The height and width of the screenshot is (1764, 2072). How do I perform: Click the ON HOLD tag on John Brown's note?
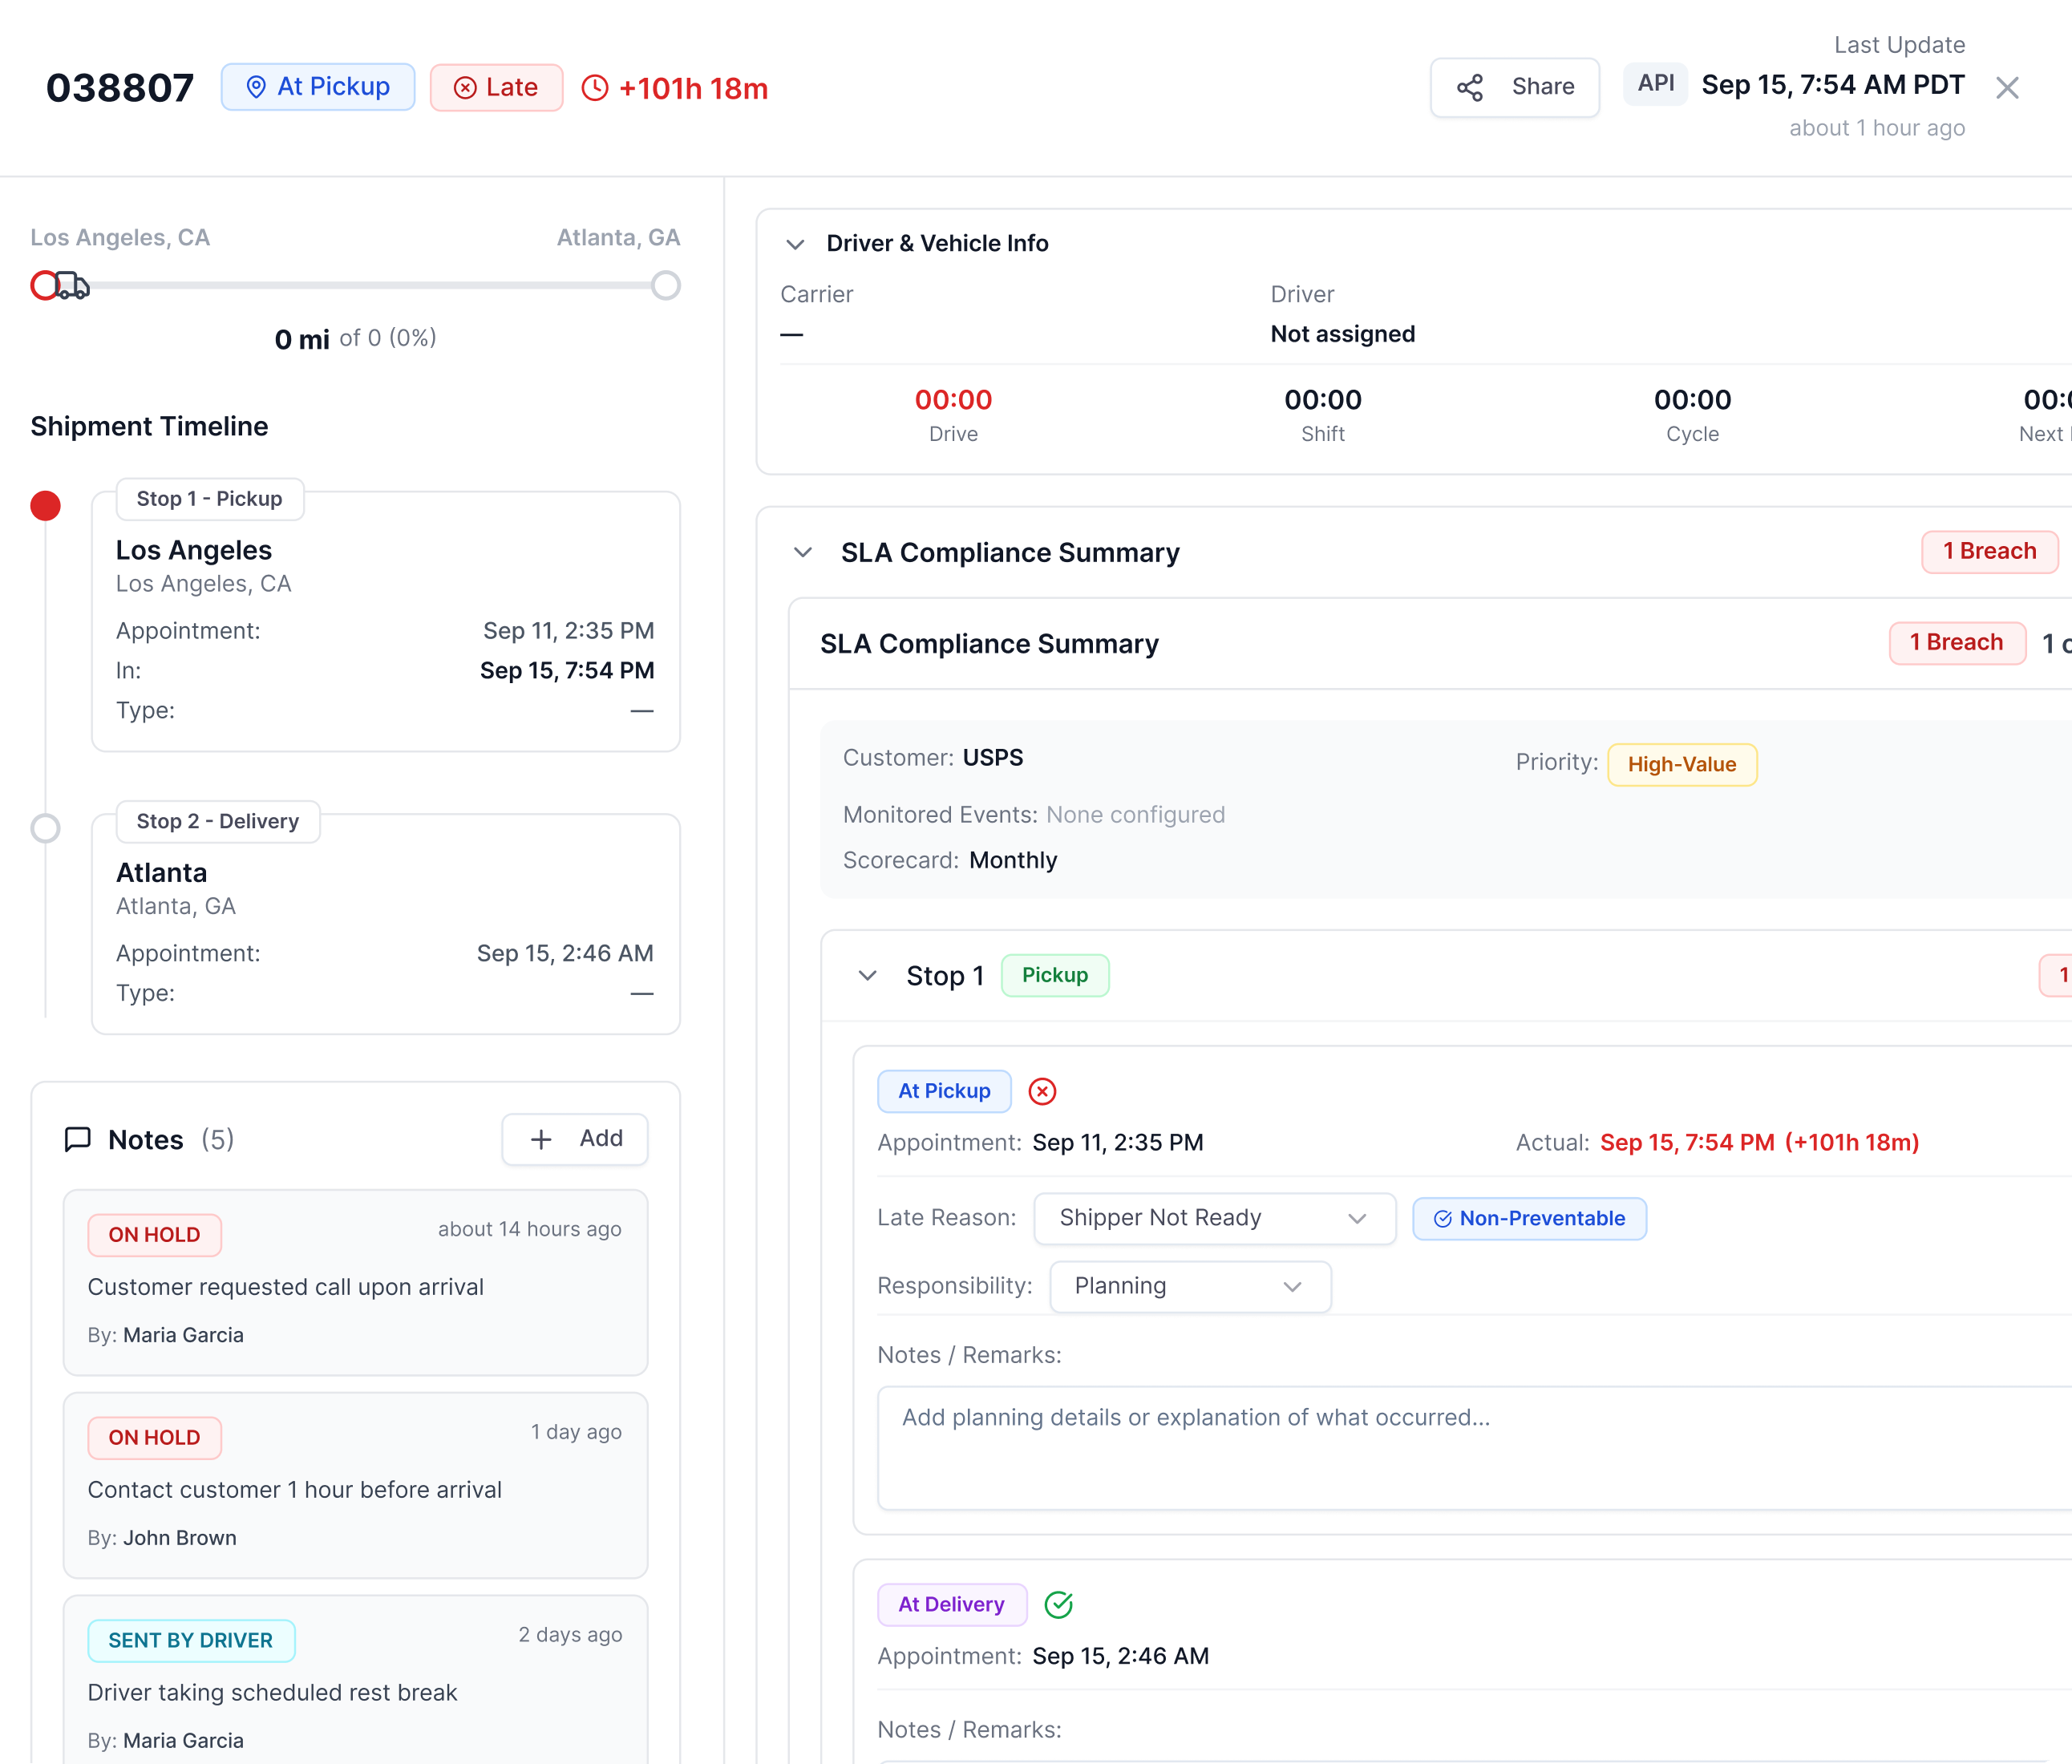coord(154,1437)
